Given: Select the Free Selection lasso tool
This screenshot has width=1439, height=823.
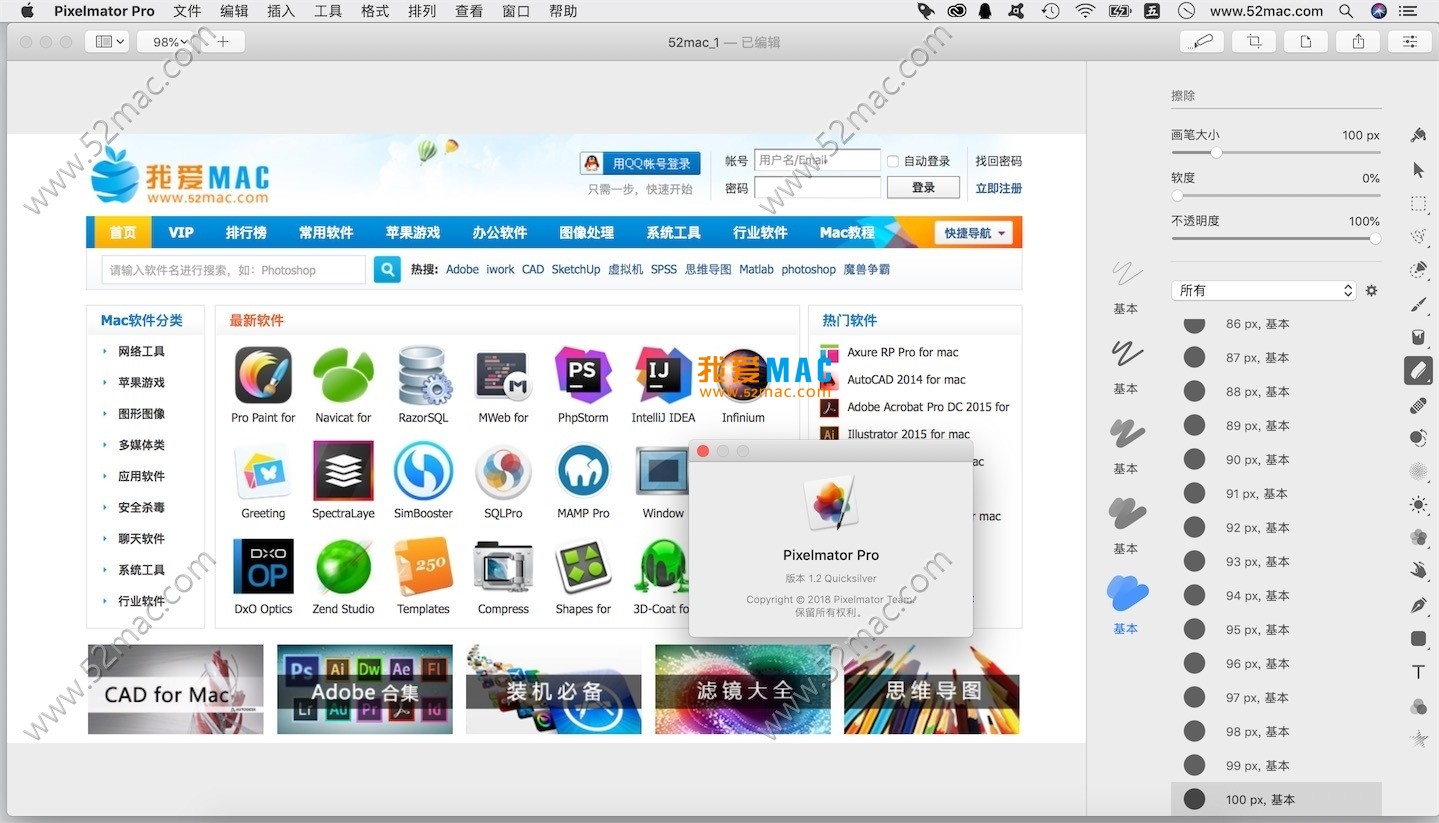Looking at the screenshot, I should coord(1418,237).
